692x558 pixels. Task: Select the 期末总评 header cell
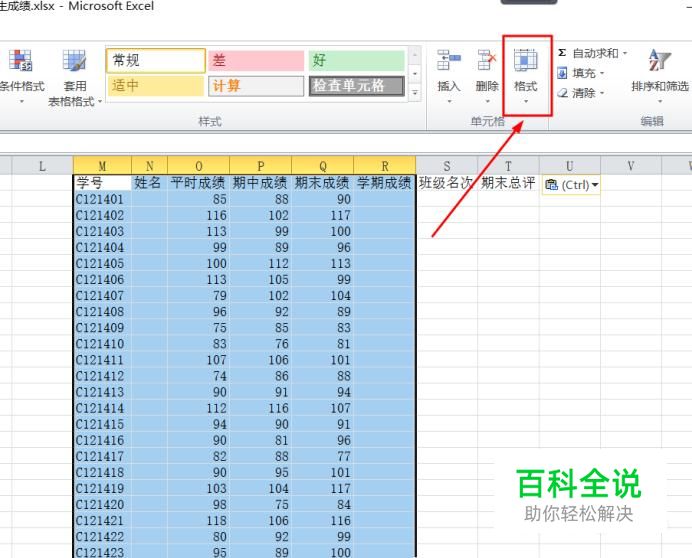point(508,183)
